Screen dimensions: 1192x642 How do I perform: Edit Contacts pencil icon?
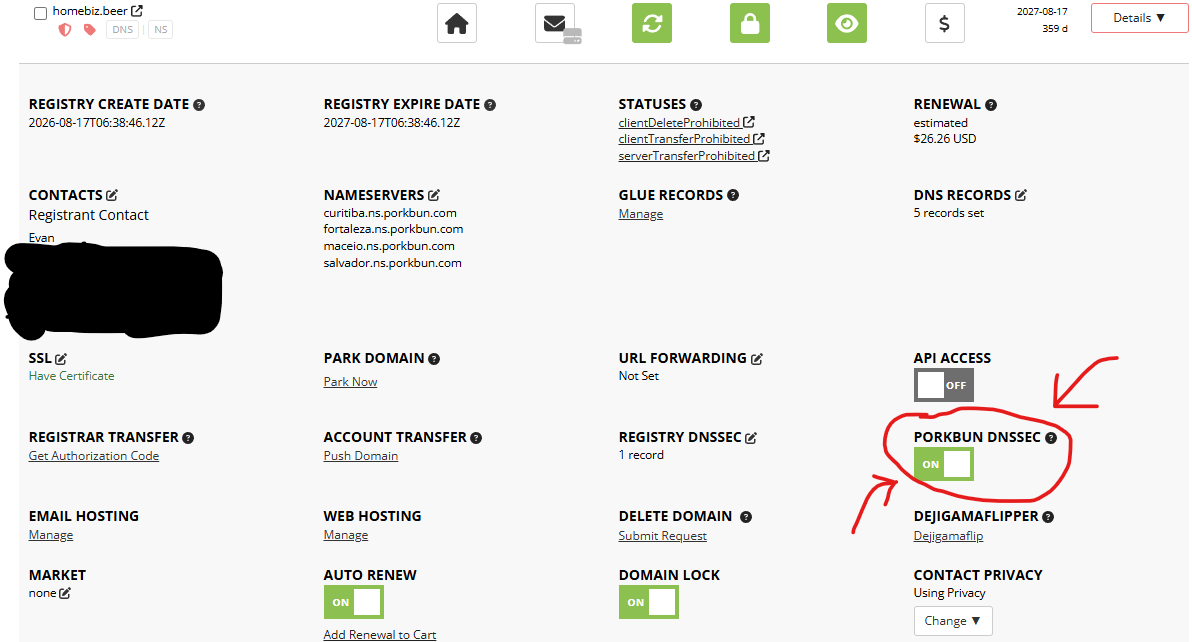112,195
